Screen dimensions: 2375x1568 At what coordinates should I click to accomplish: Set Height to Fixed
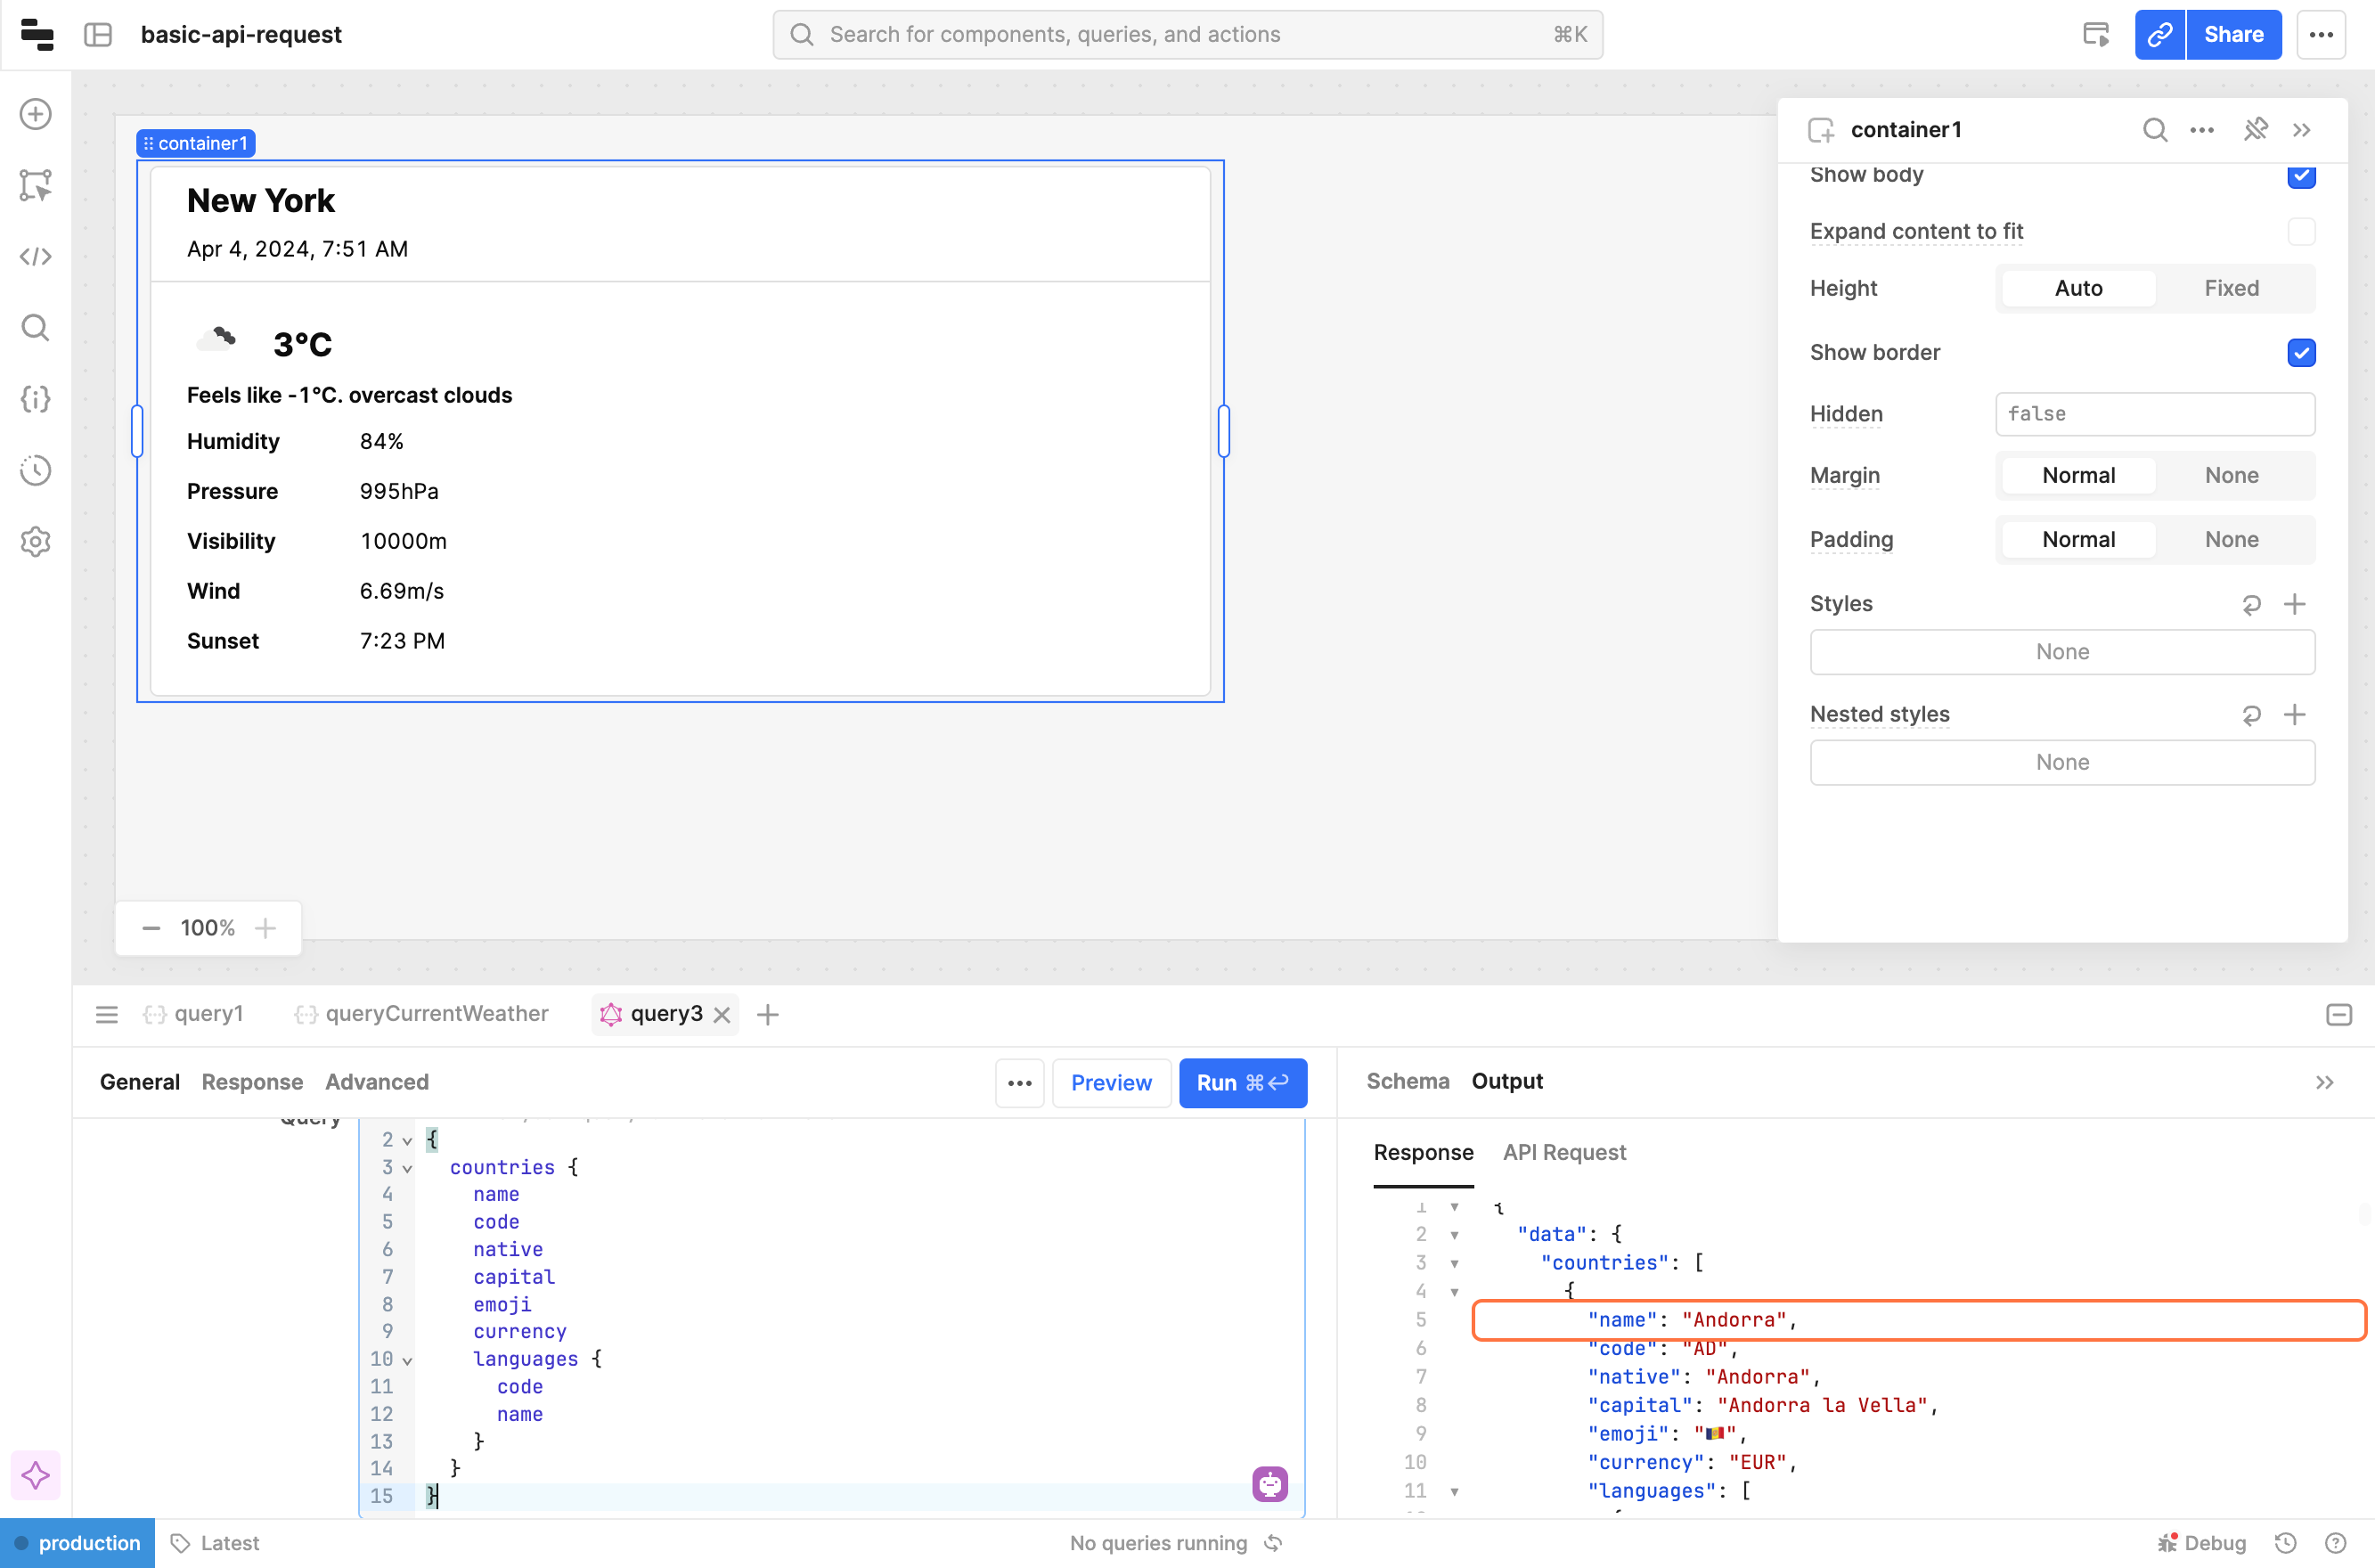pyautogui.click(x=2231, y=288)
